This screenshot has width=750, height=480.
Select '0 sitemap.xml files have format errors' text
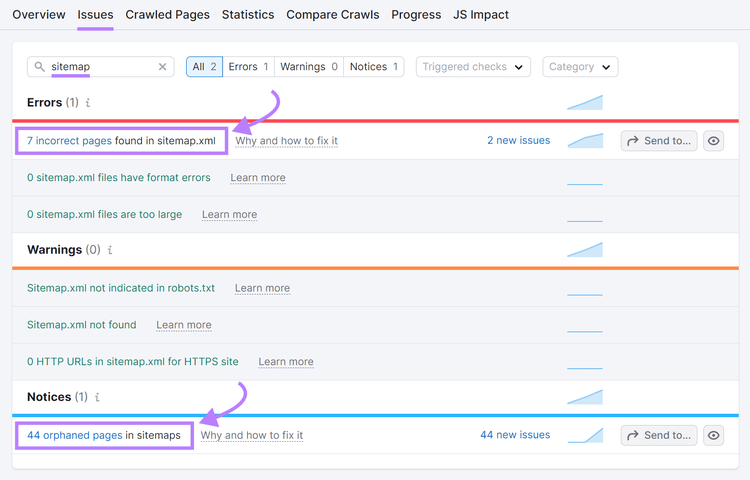click(x=119, y=178)
